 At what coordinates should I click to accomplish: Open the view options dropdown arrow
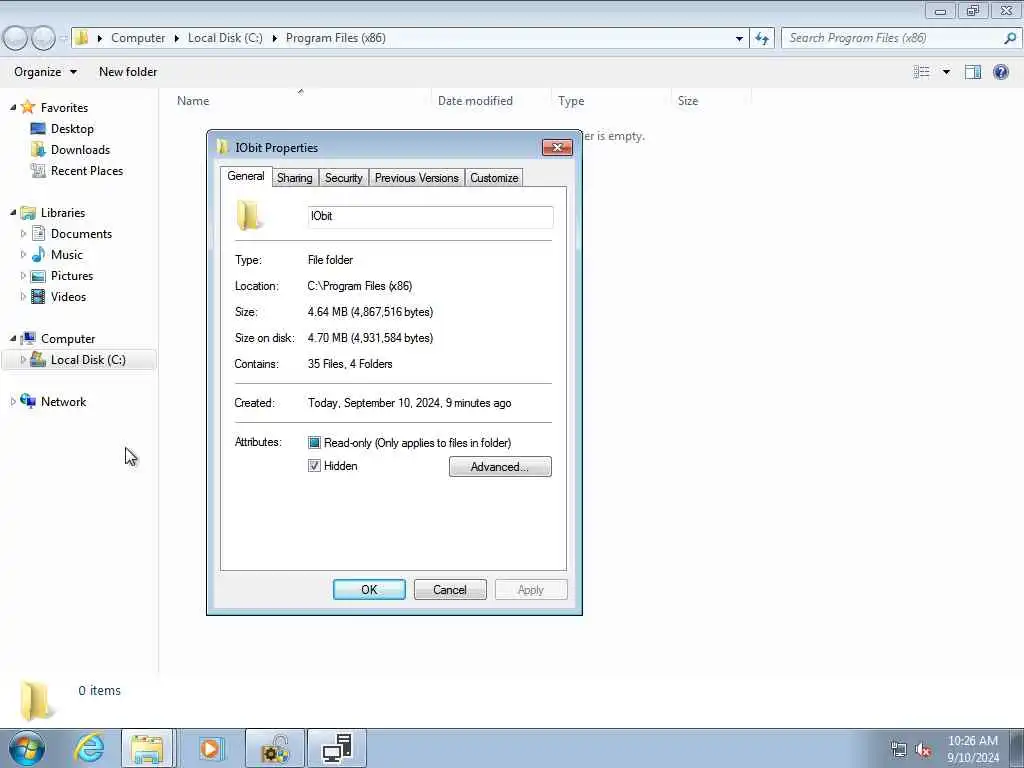coord(946,72)
